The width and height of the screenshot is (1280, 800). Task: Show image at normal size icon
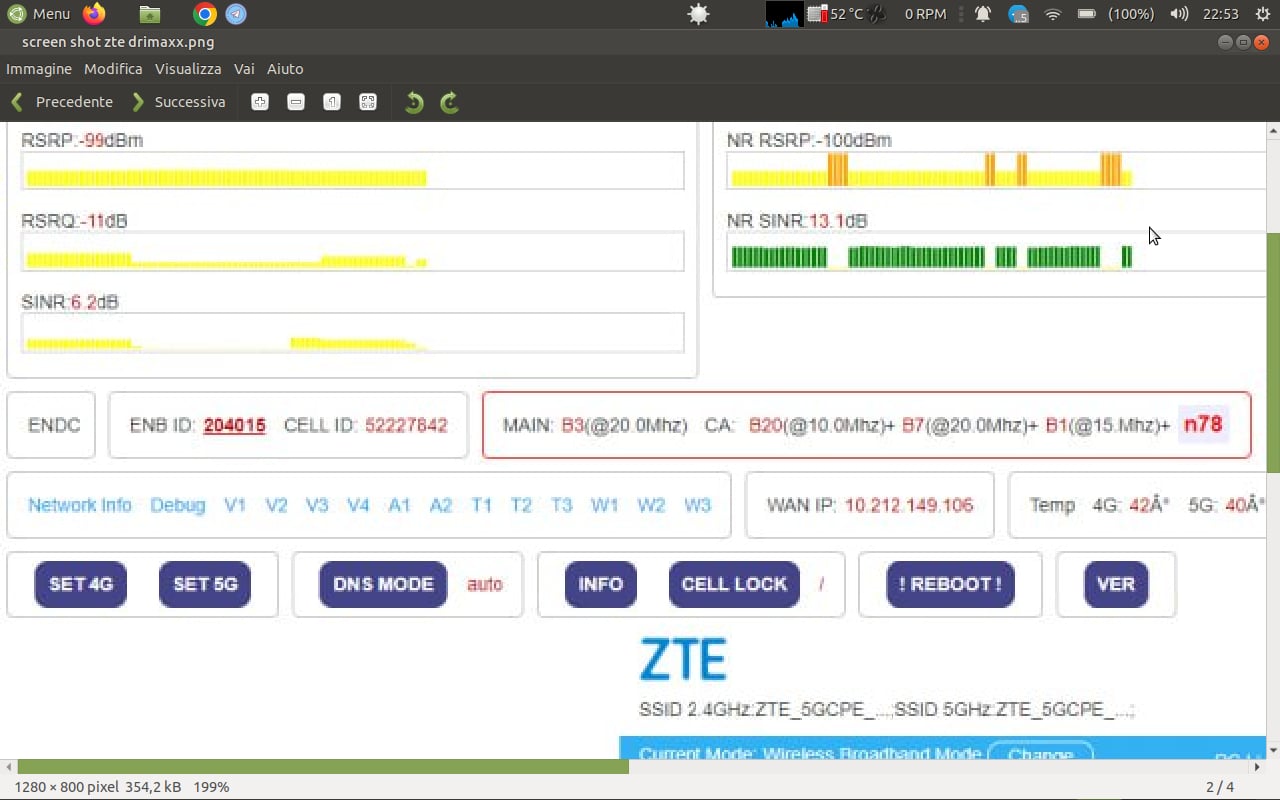coord(332,102)
